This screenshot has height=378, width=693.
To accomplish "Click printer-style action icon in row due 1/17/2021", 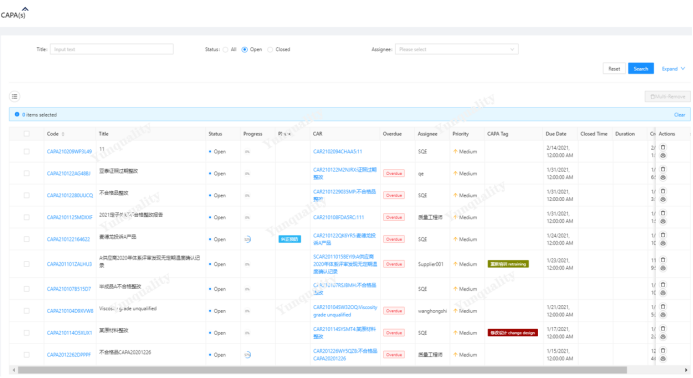I will tap(663, 337).
